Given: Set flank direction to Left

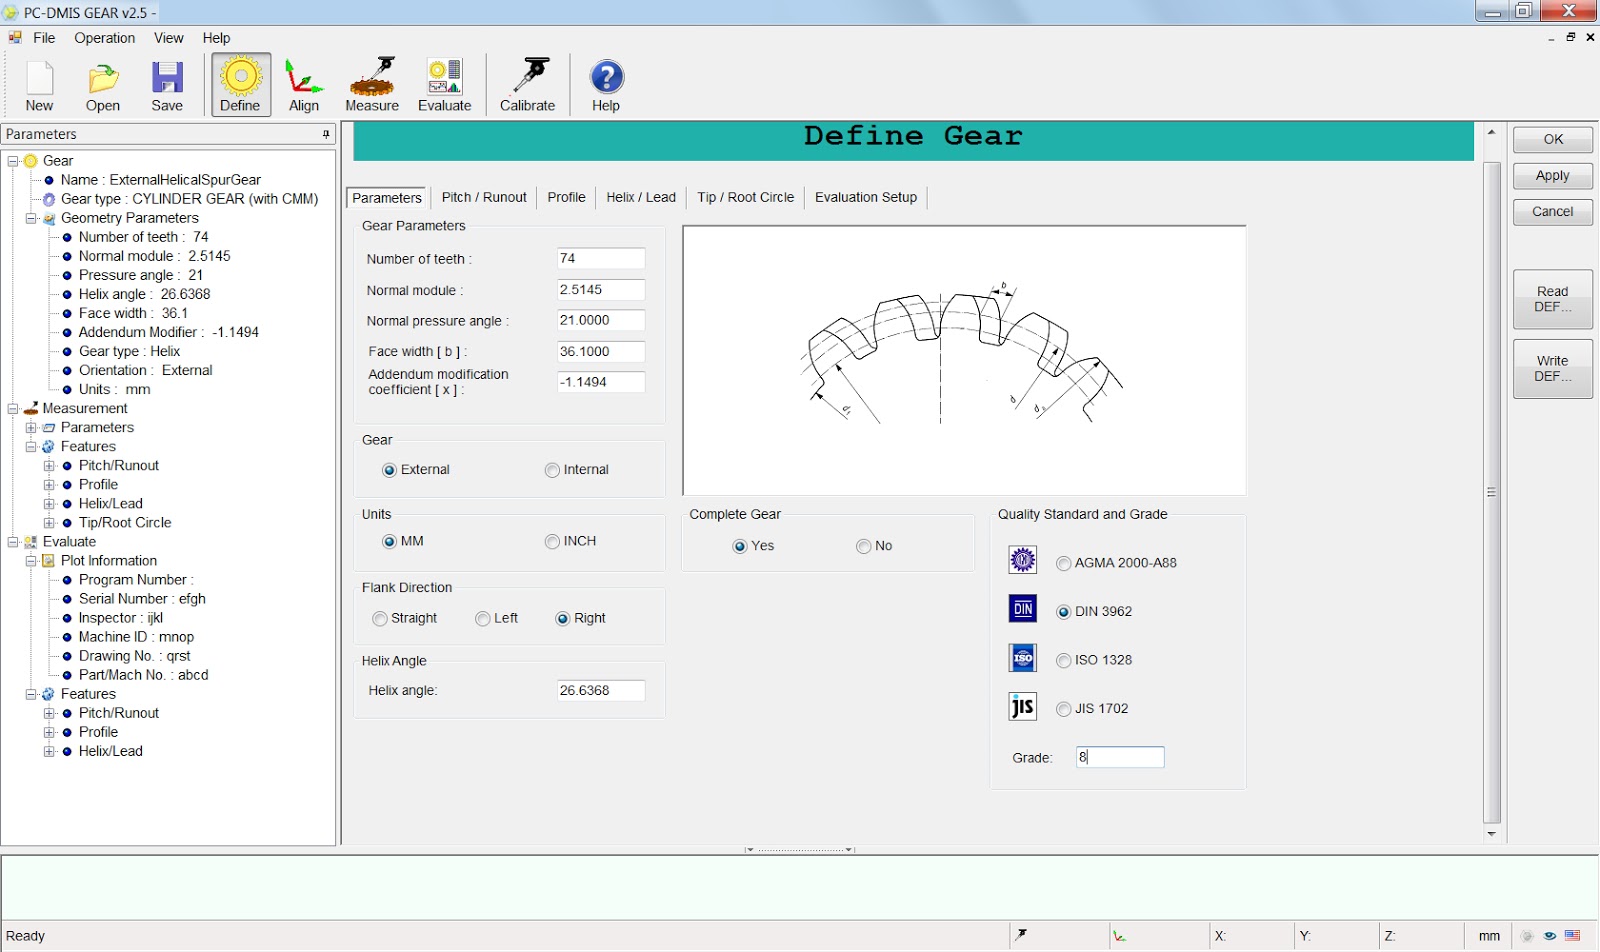Looking at the screenshot, I should (x=483, y=619).
